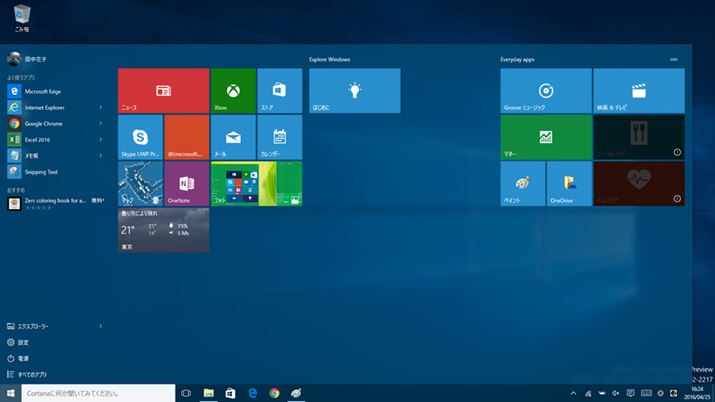Screen dimensions: 715x402
Task: Open the OneNote tile
Action: point(186,184)
